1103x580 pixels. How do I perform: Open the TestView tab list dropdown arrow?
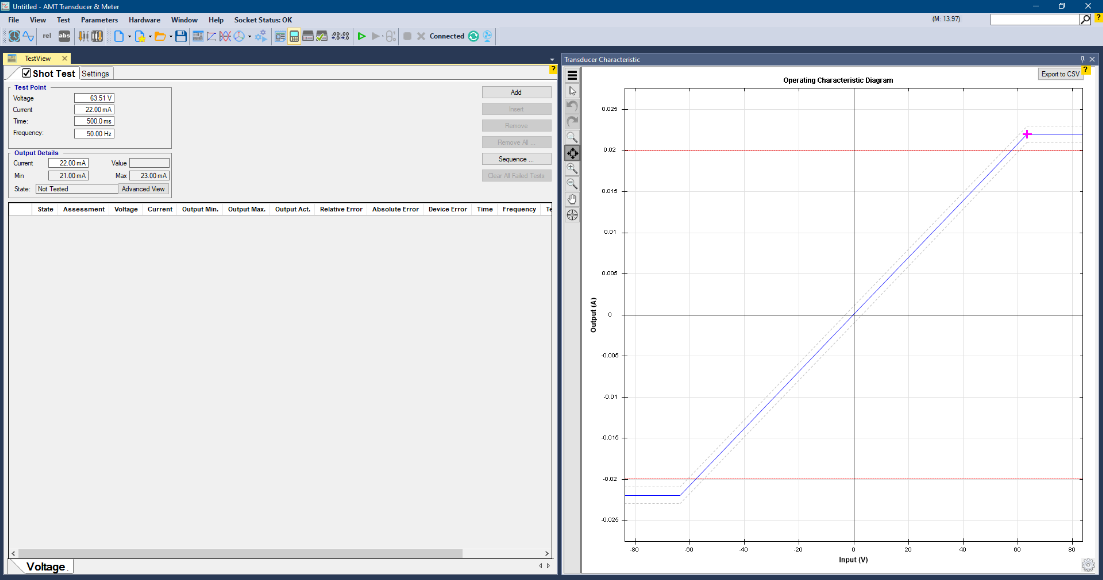pyautogui.click(x=552, y=59)
